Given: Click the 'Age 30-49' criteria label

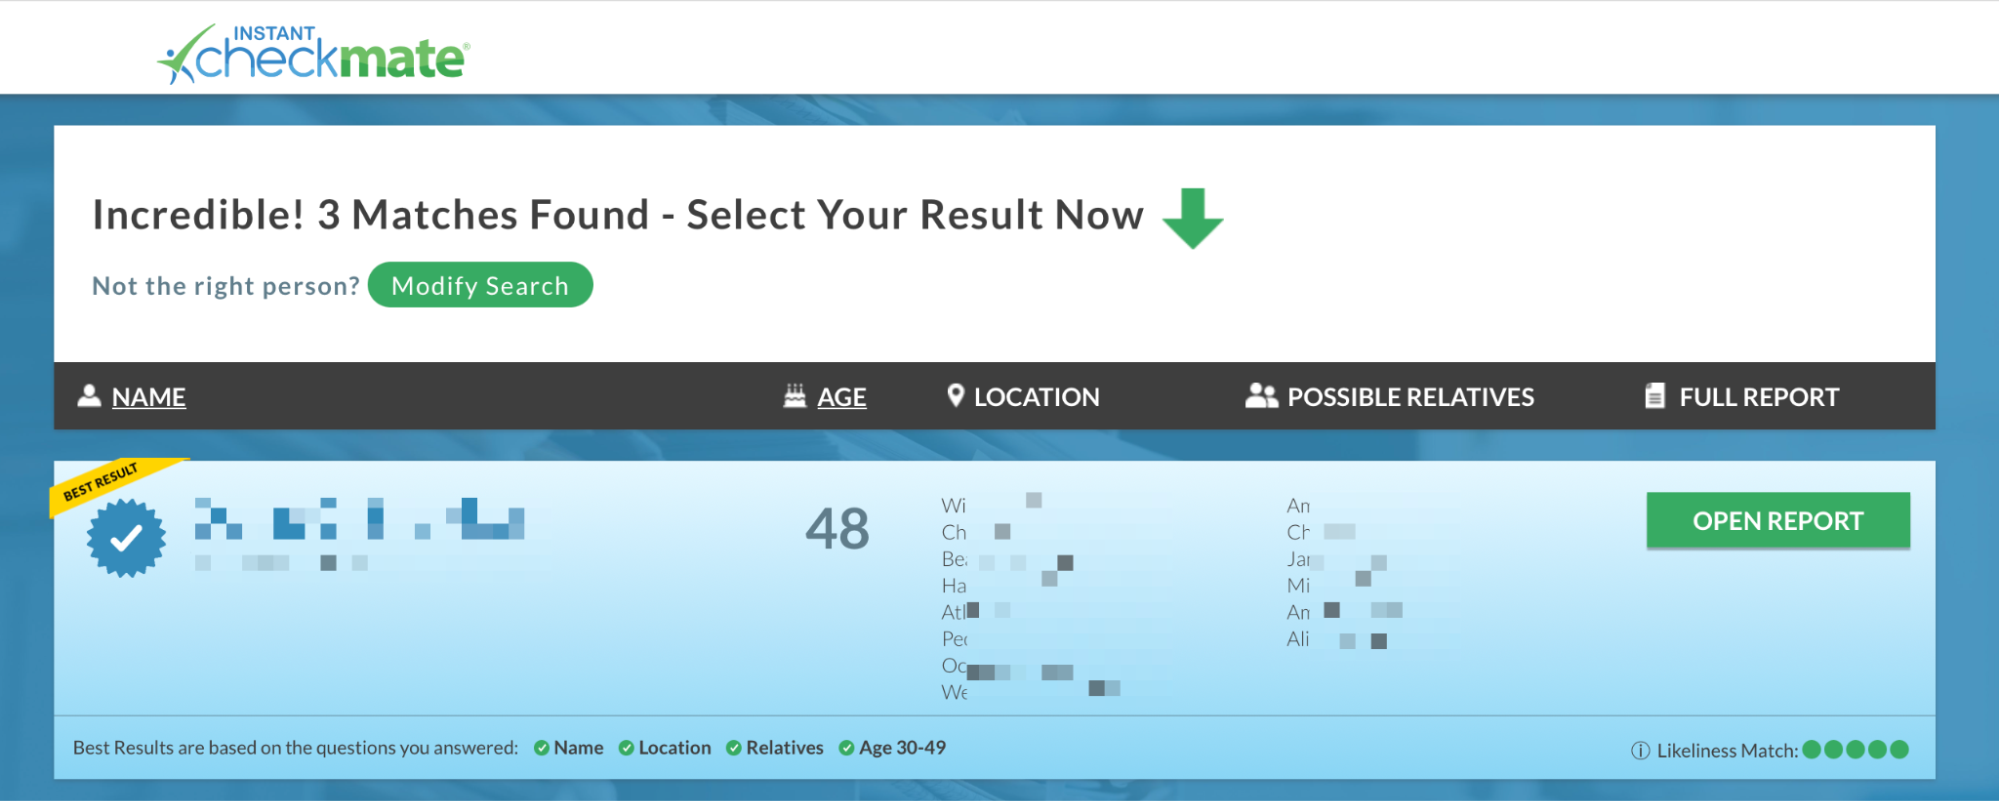Looking at the screenshot, I should point(902,748).
